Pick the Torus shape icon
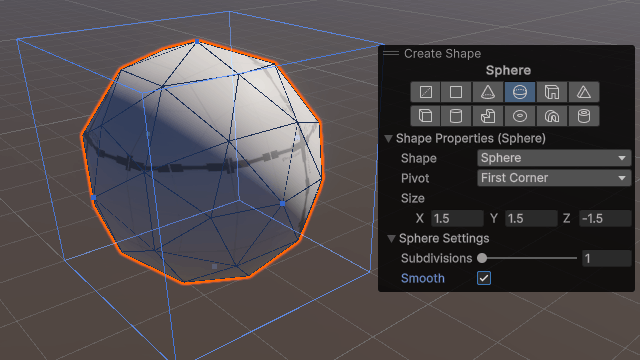The height and width of the screenshot is (360, 640). [520, 116]
